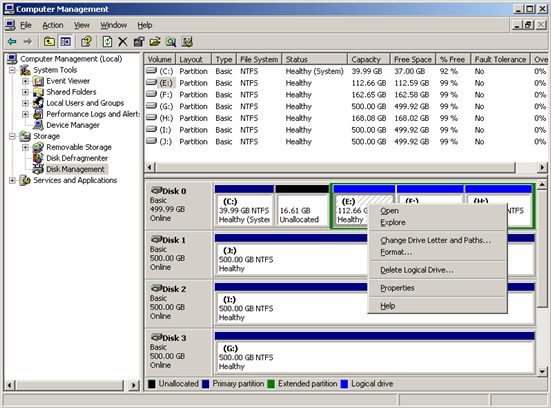The image size is (551, 408).
Task: Collapse the Storage node
Action: point(12,136)
